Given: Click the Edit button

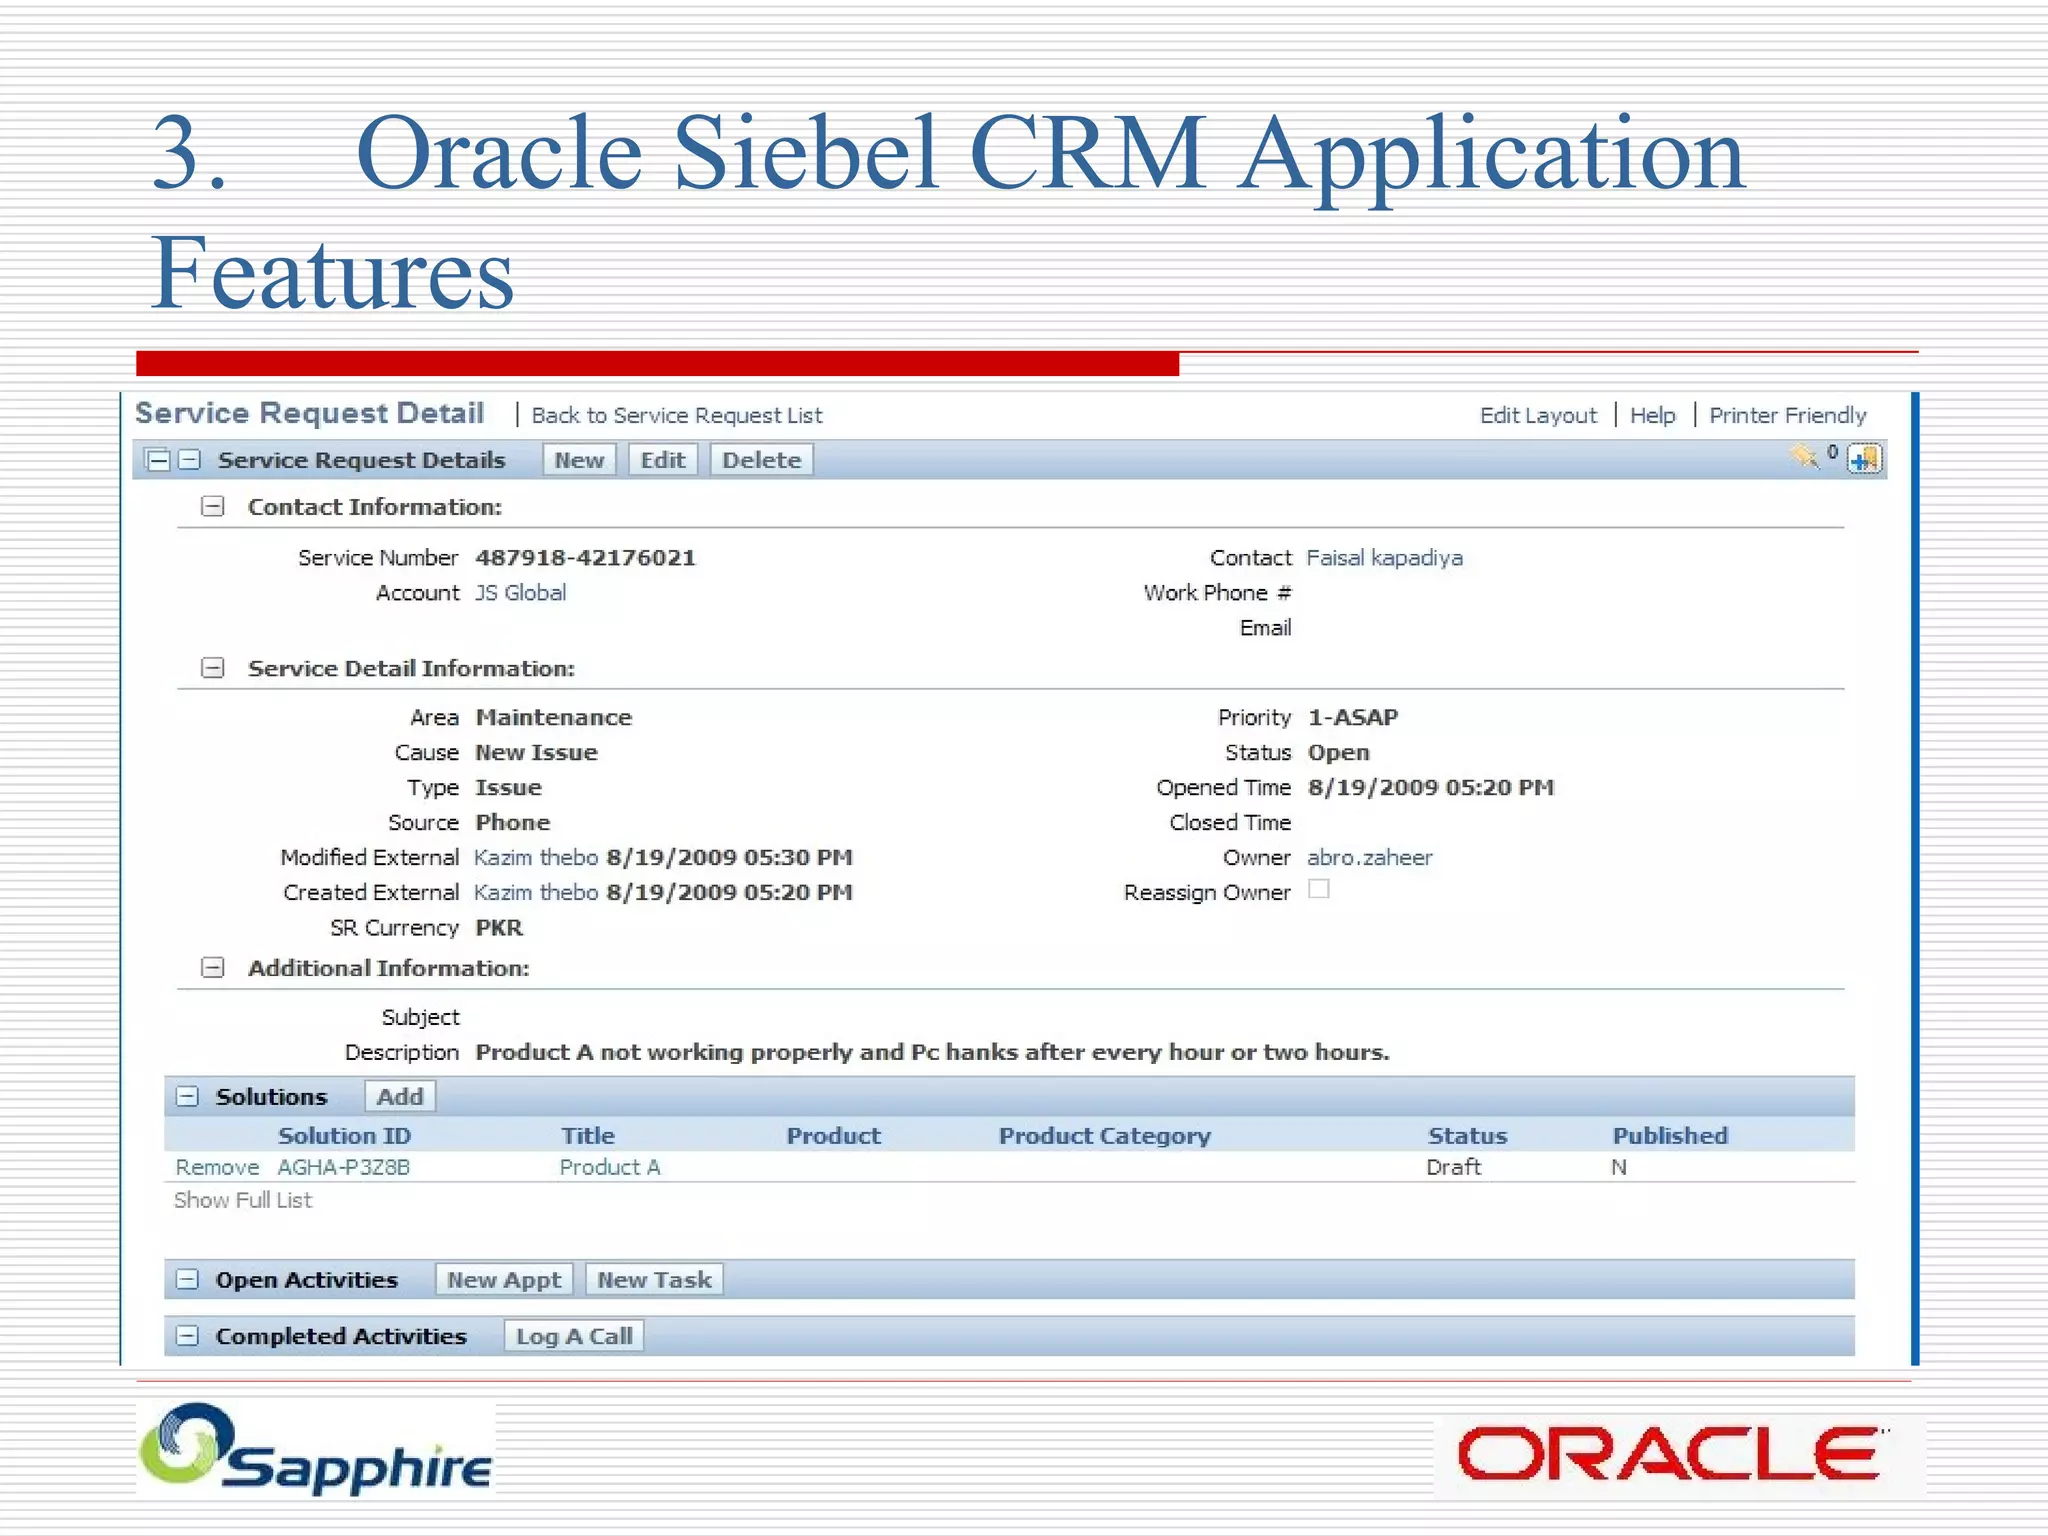Looking at the screenshot, I should (x=663, y=460).
